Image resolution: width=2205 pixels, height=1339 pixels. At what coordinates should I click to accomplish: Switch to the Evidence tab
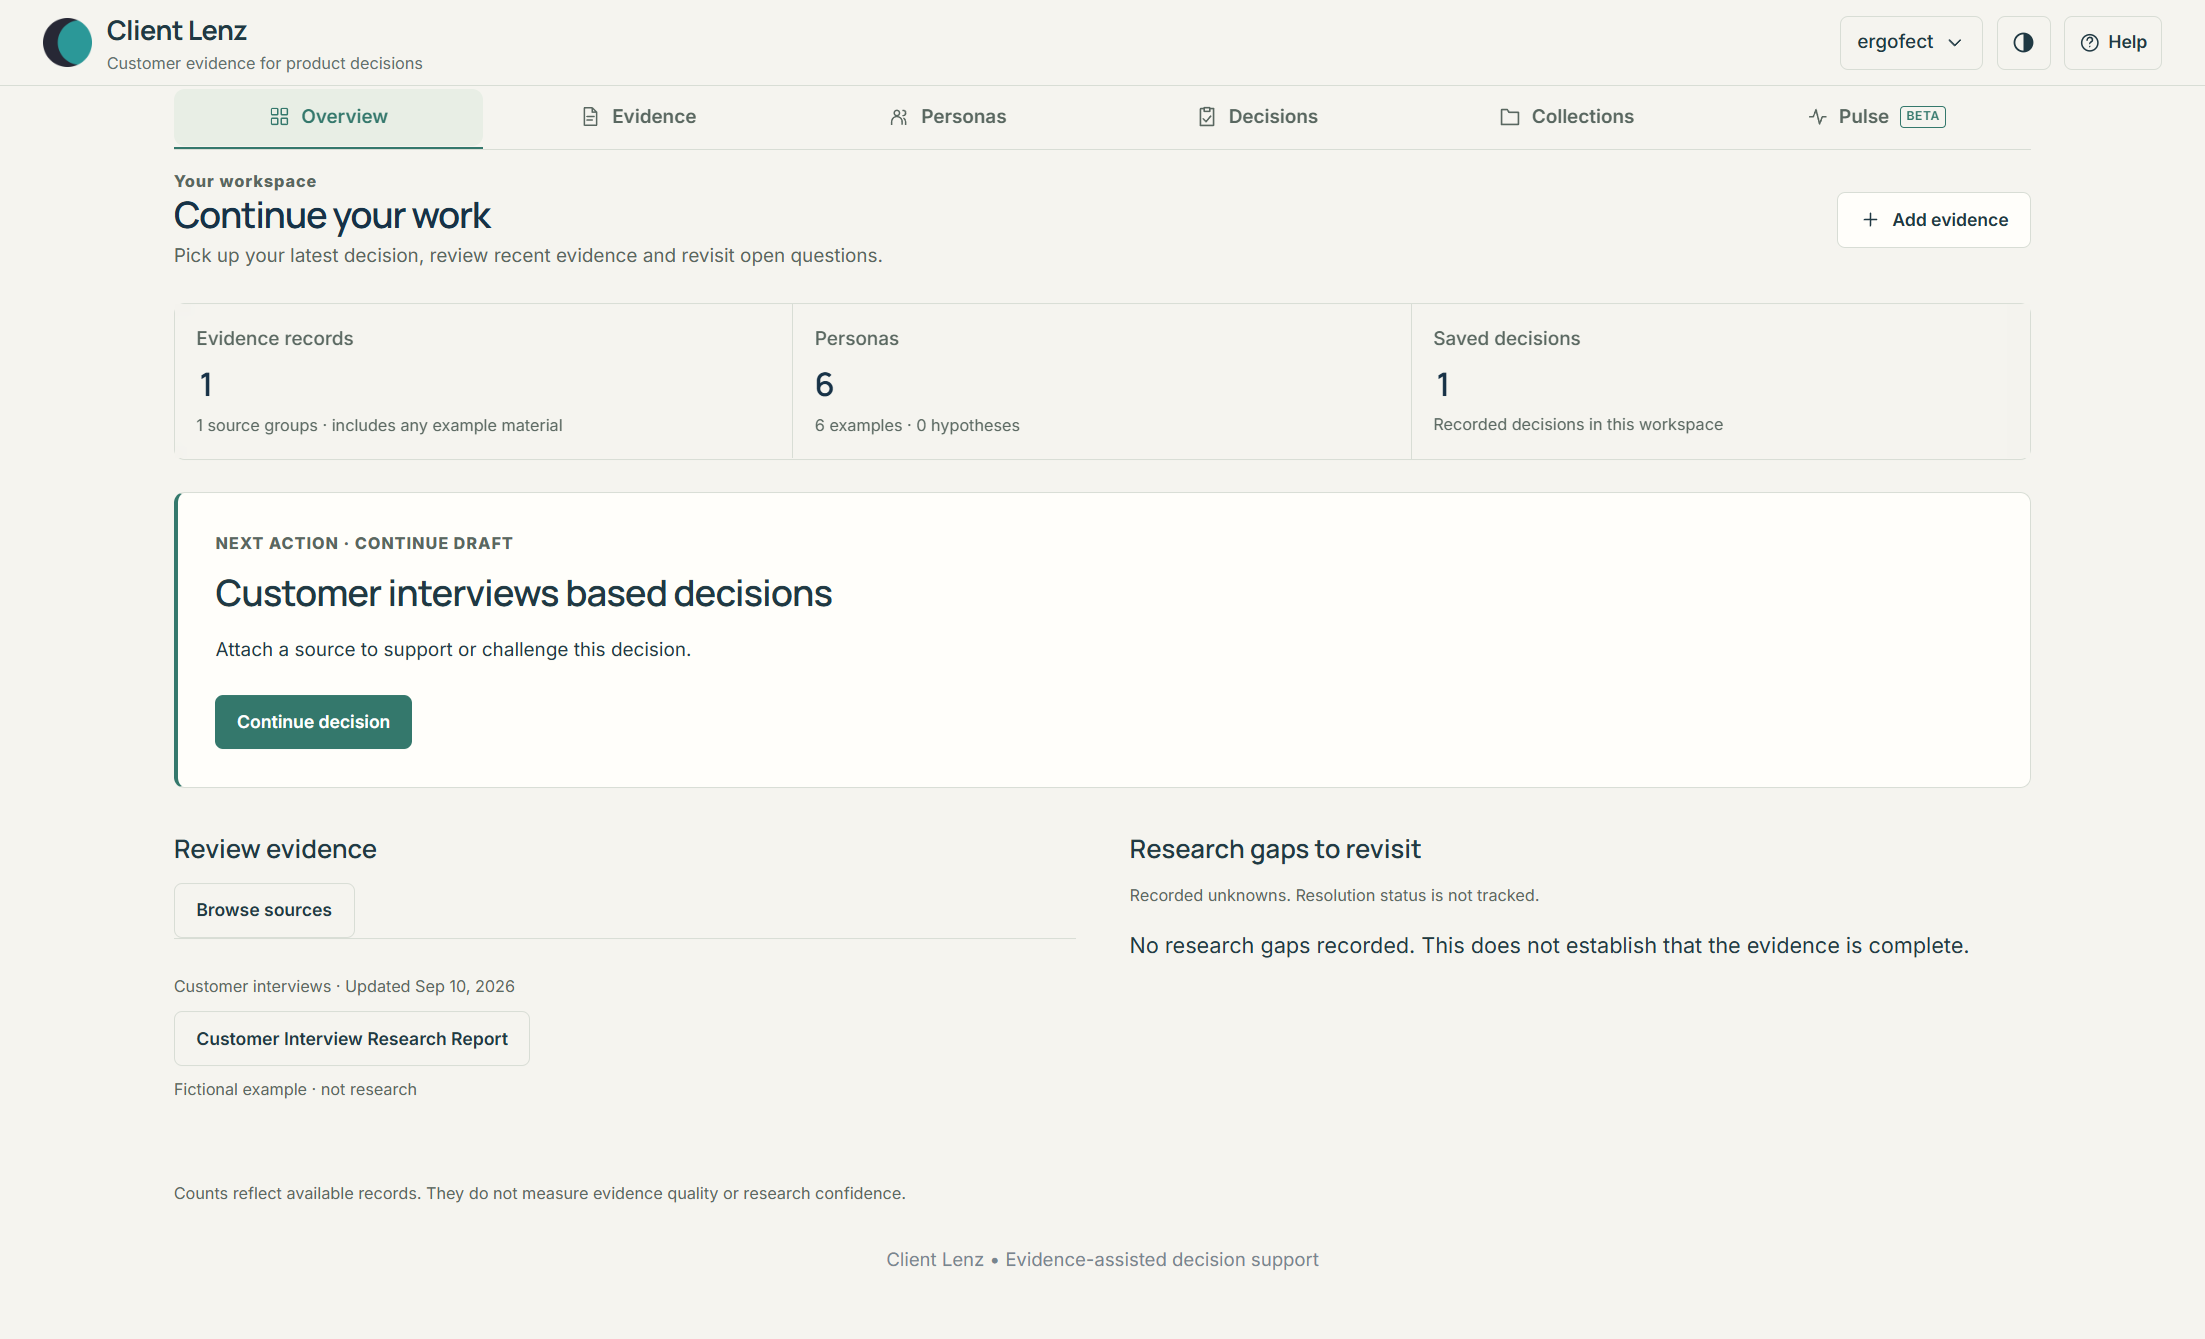click(x=638, y=117)
